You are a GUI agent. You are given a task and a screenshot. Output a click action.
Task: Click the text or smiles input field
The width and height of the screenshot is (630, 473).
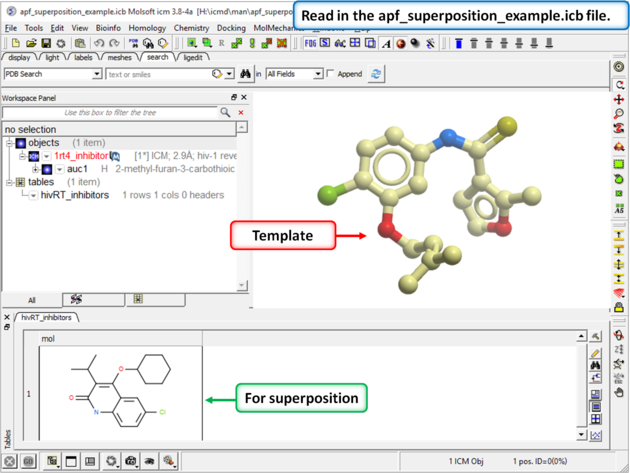point(155,74)
